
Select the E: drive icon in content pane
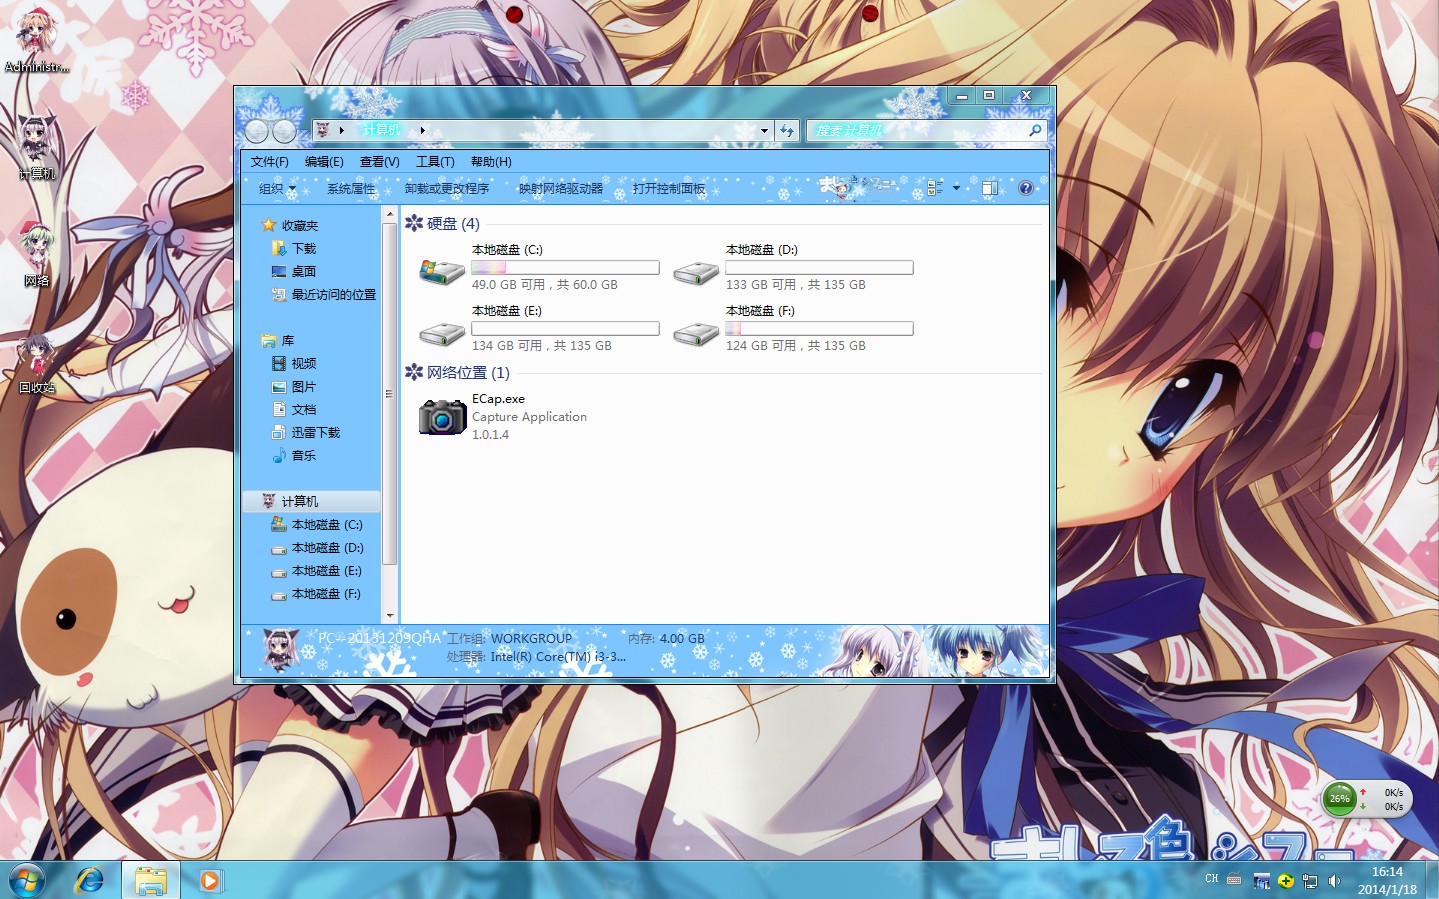click(441, 333)
